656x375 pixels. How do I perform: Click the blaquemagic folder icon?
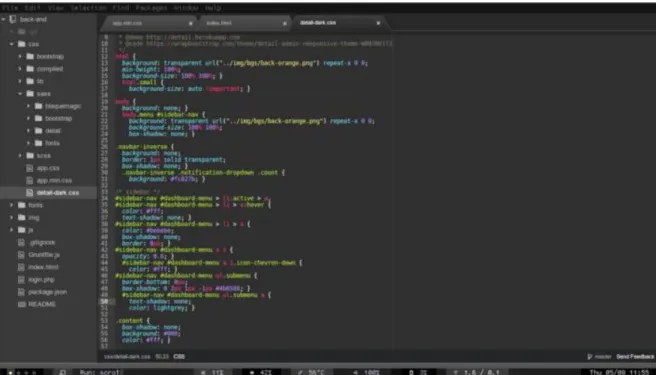pos(38,106)
